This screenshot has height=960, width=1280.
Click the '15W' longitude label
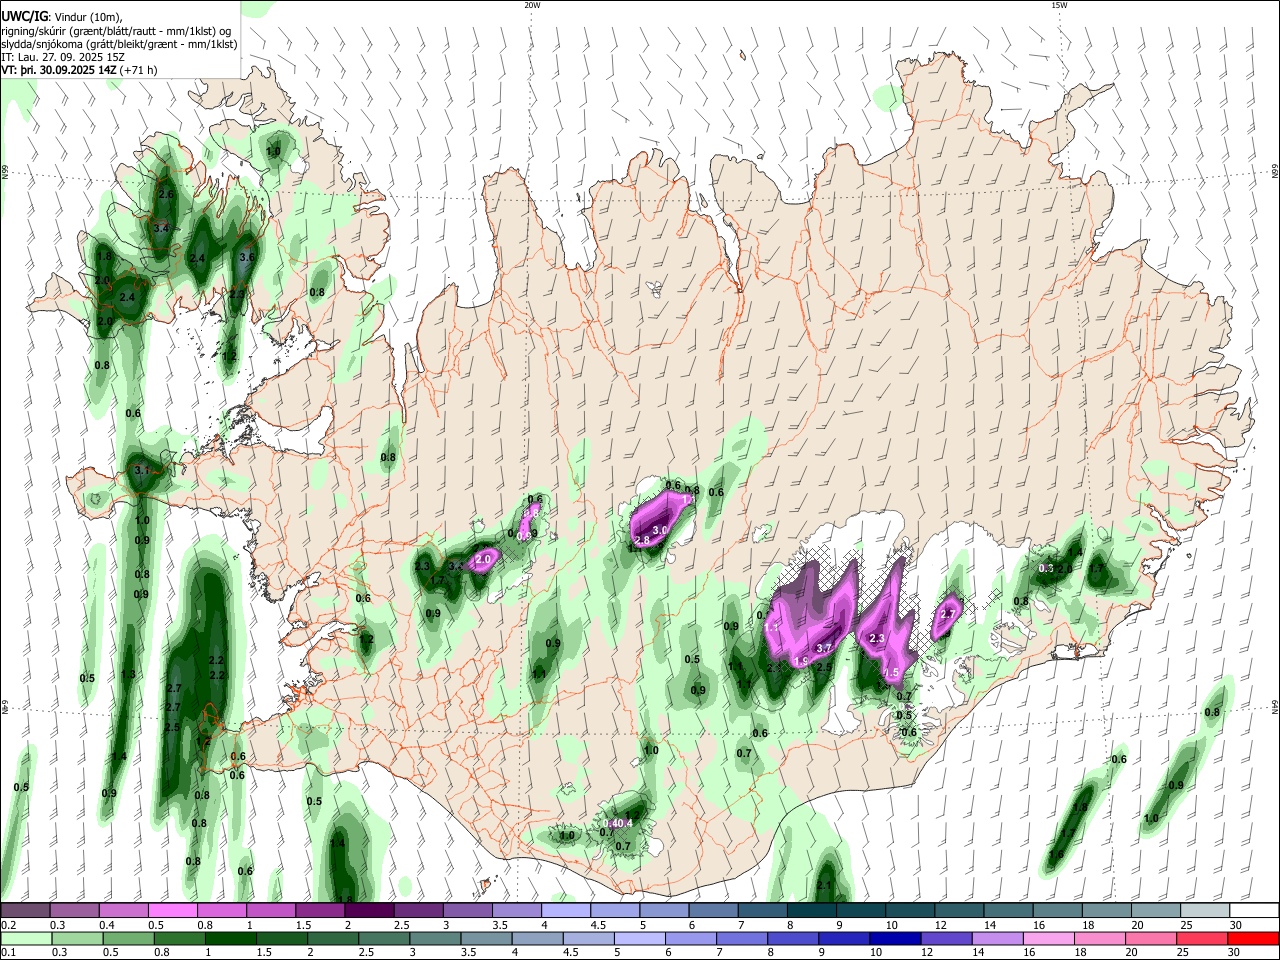(1059, 5)
